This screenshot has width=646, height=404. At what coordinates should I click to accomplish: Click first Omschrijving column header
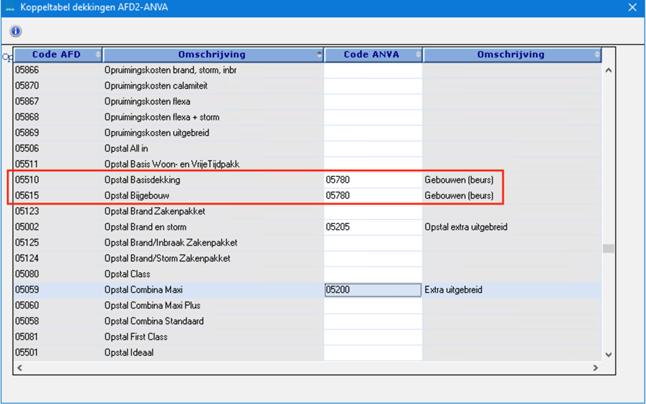(212, 55)
